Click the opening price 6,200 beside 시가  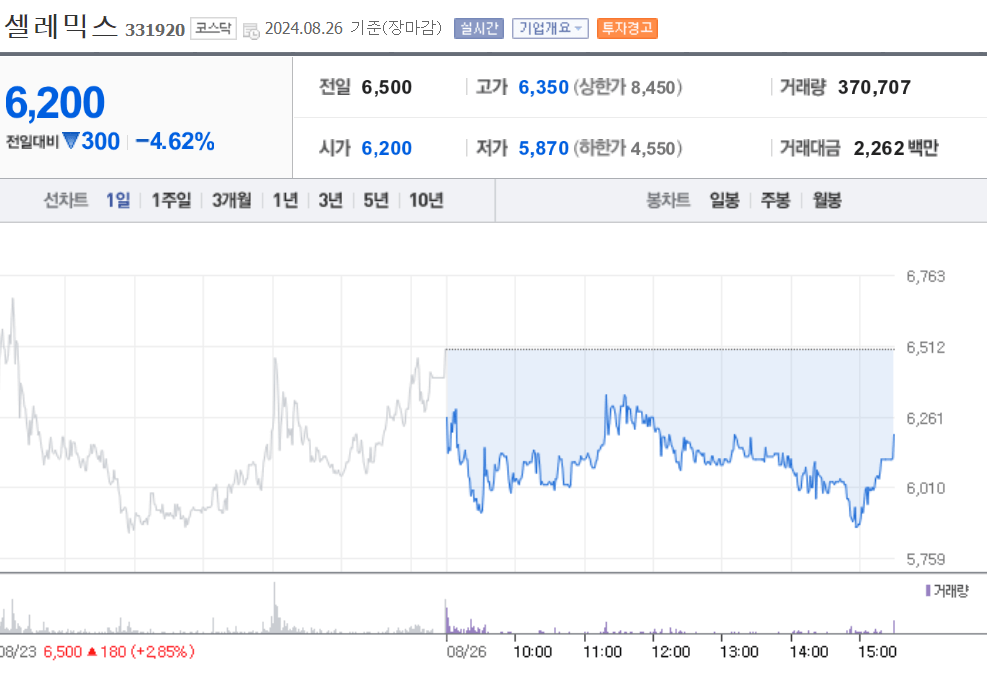tap(386, 148)
